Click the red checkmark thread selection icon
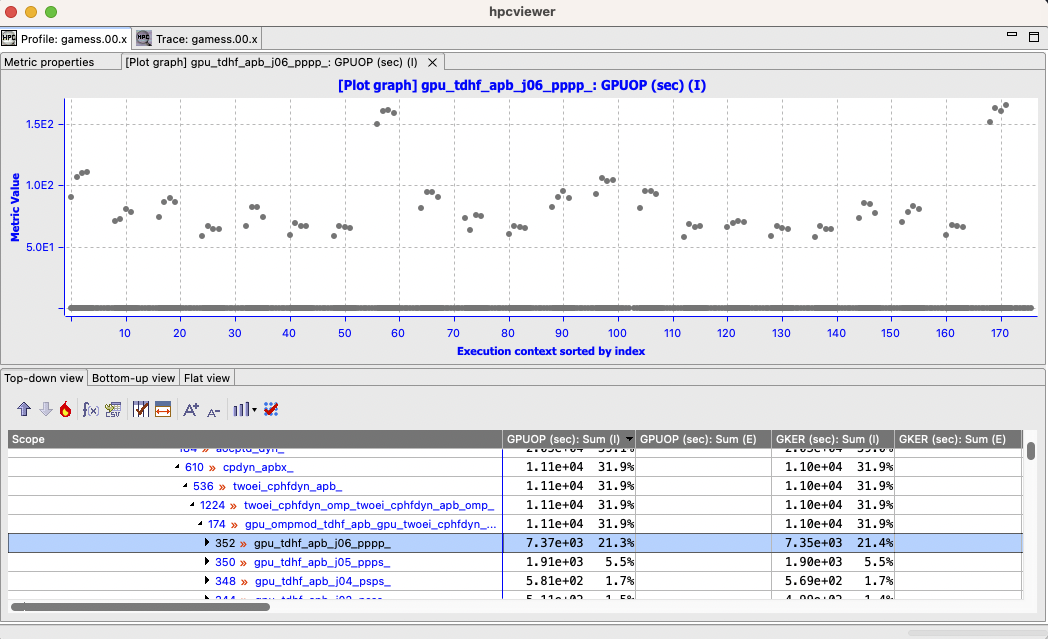The height and width of the screenshot is (639, 1048). tap(271, 409)
